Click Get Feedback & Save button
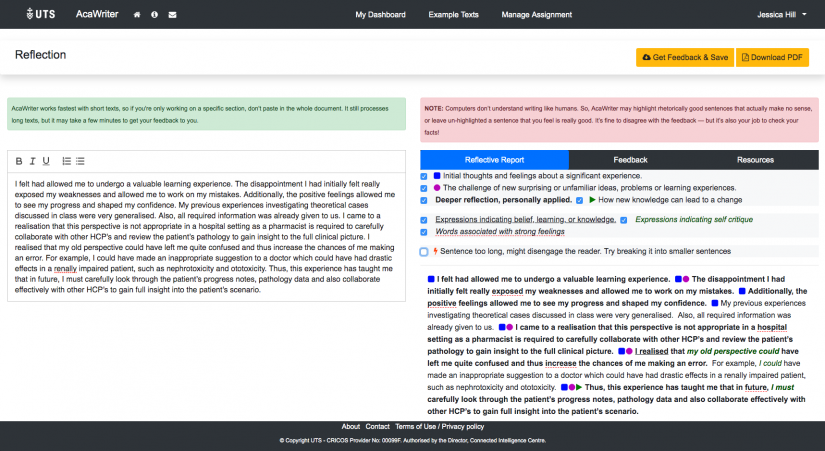This screenshot has width=825, height=451. point(685,57)
